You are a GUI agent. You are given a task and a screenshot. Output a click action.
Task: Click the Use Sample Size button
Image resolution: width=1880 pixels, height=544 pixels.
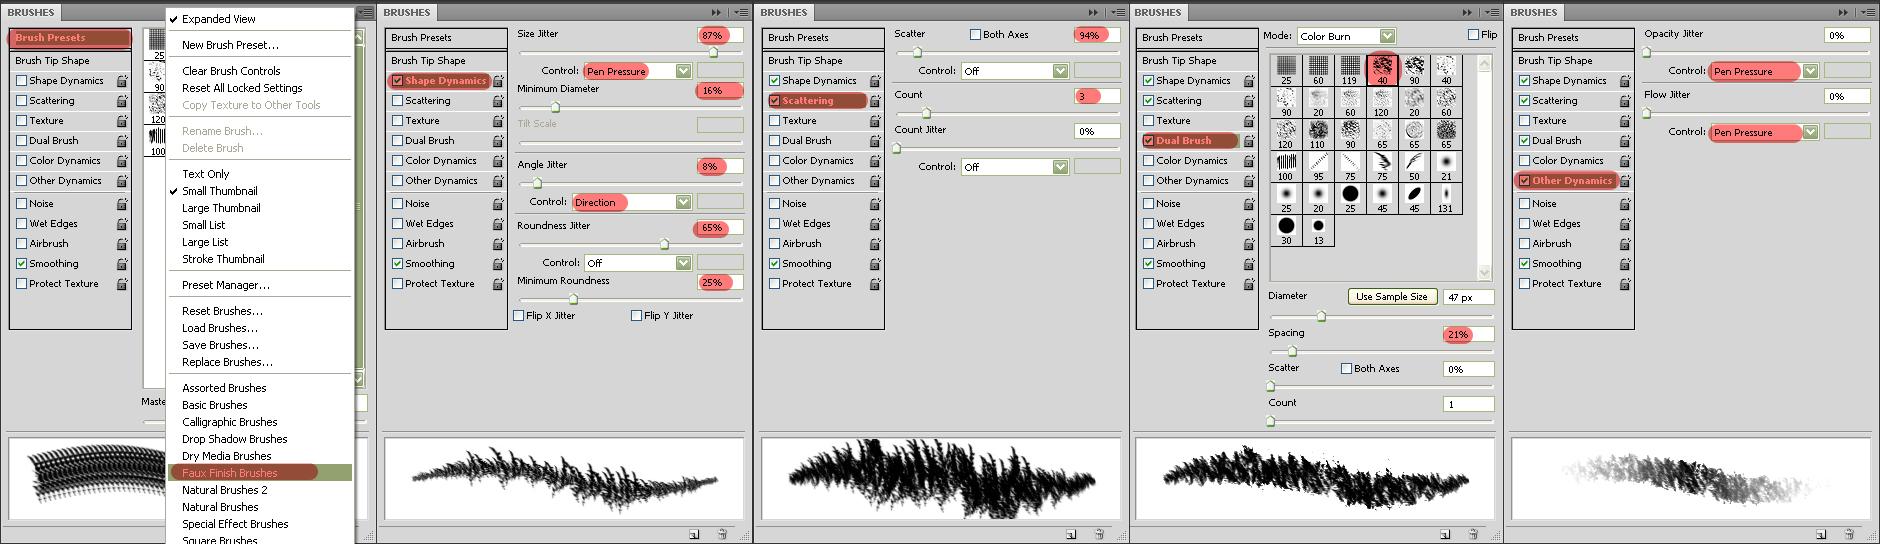[x=1391, y=297]
